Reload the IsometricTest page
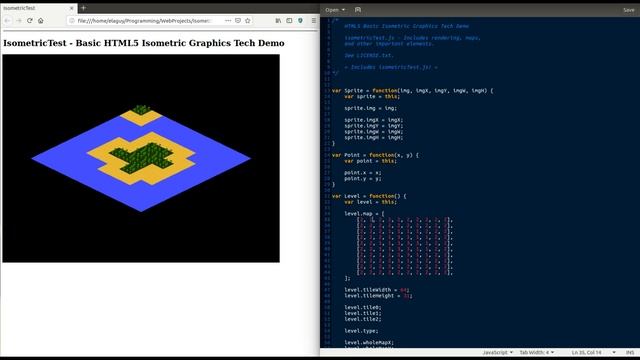The image size is (640, 360). [30, 20]
